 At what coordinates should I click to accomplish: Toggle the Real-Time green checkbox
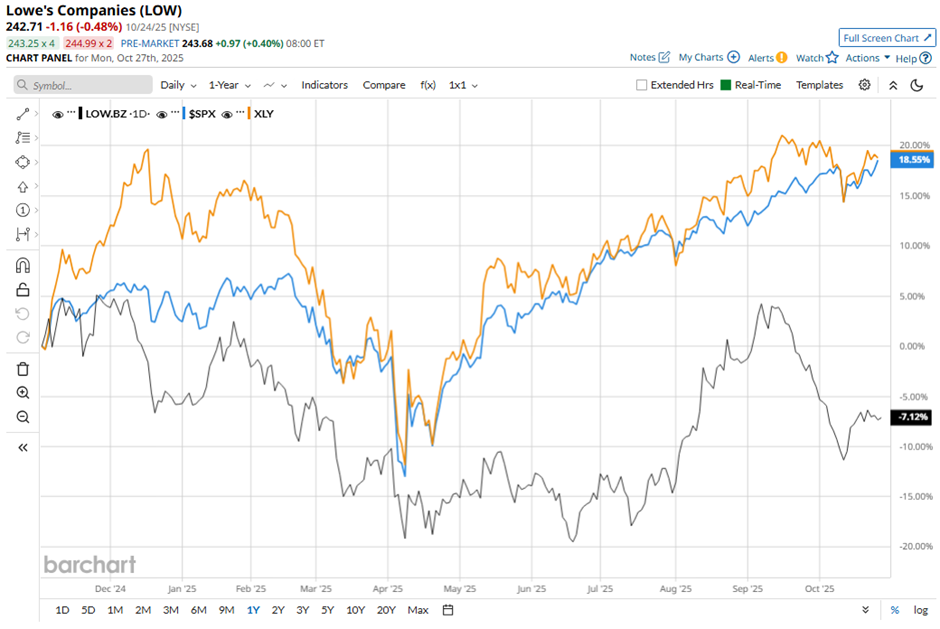(x=725, y=85)
